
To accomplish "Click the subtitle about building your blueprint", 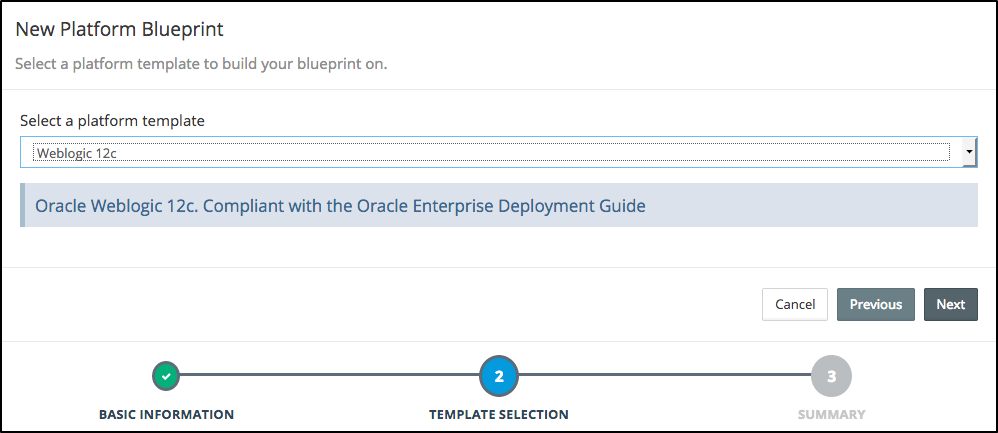I will click(201, 64).
